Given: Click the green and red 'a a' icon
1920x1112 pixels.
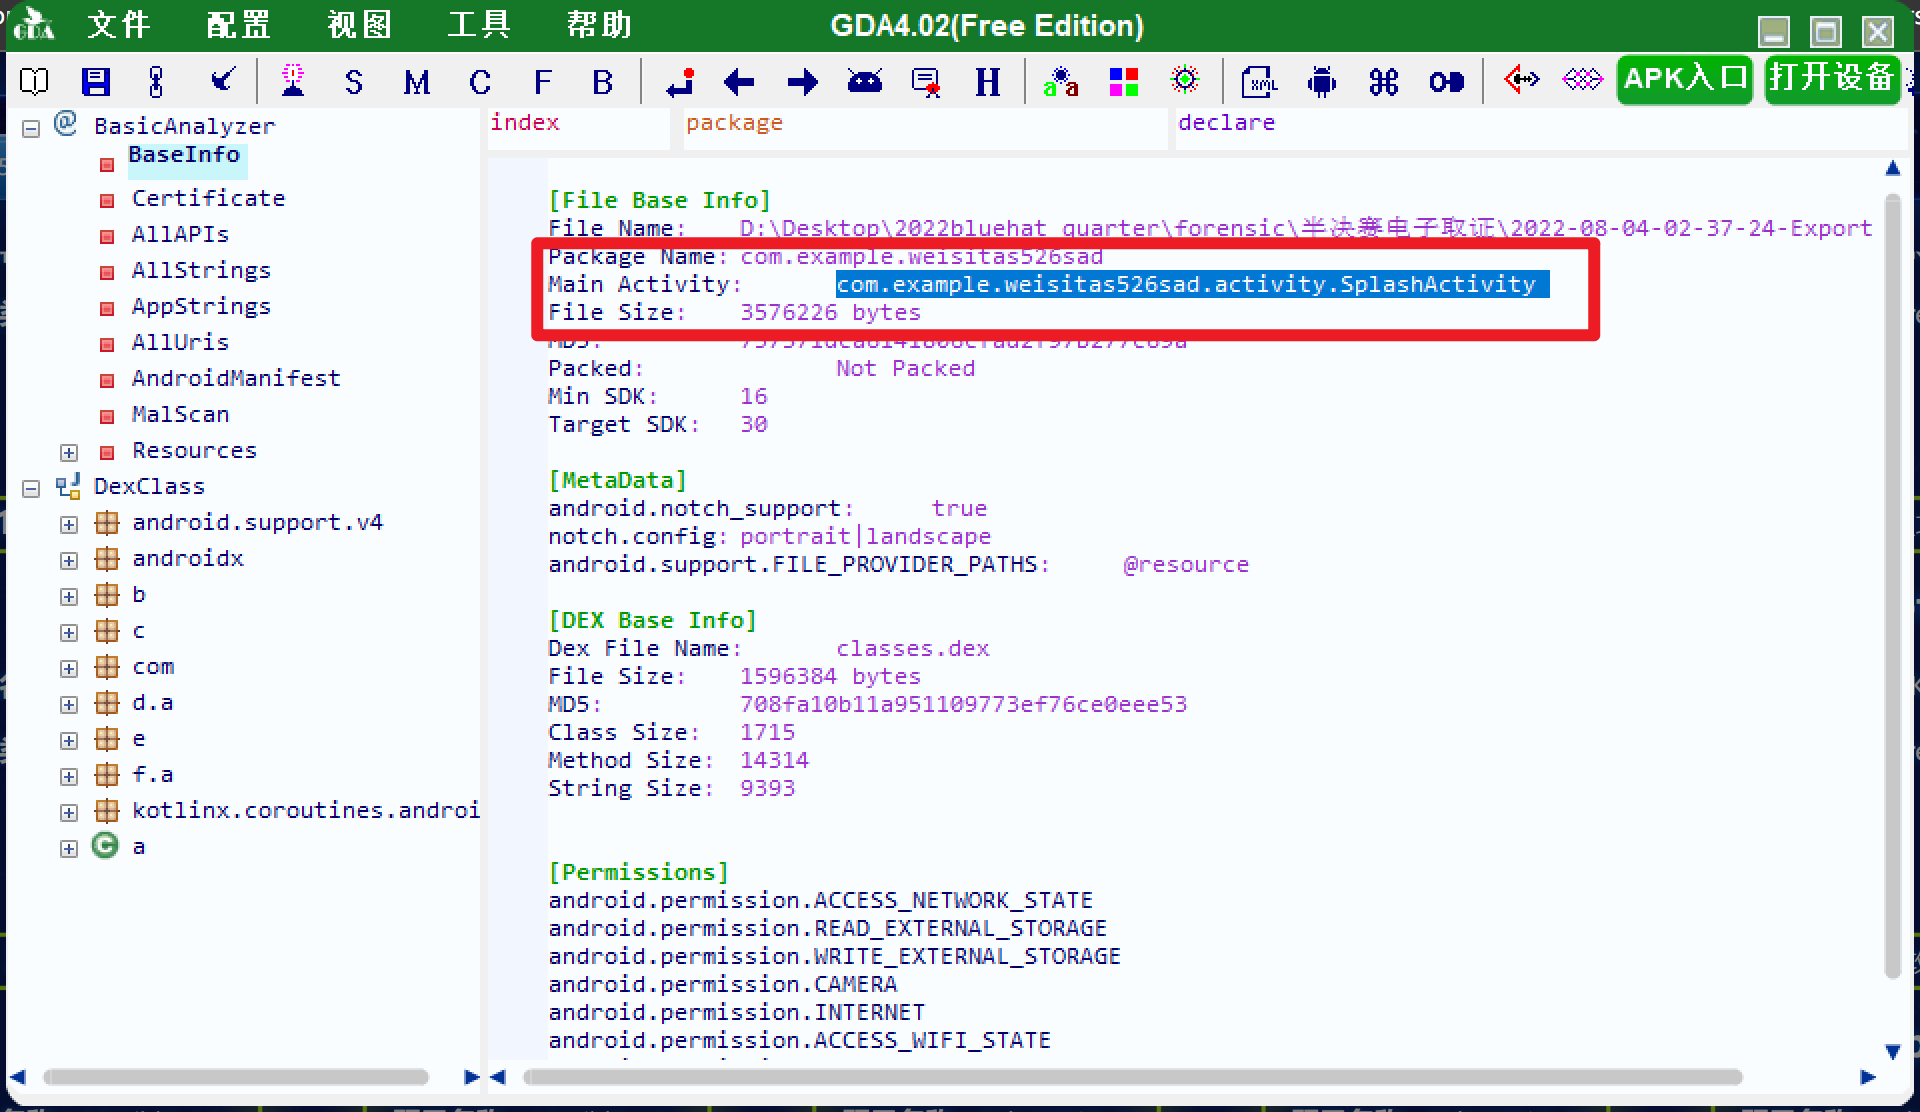Looking at the screenshot, I should click(x=1060, y=82).
